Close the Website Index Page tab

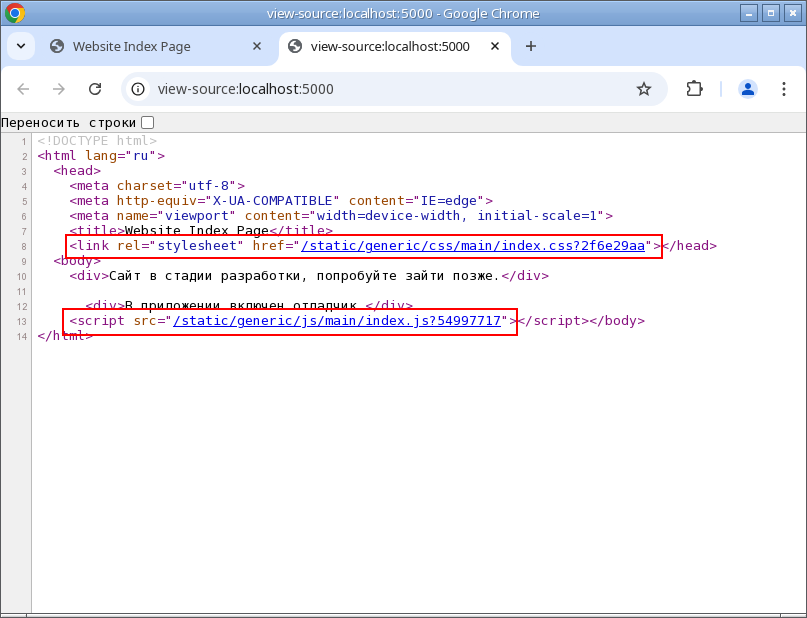(x=257, y=46)
